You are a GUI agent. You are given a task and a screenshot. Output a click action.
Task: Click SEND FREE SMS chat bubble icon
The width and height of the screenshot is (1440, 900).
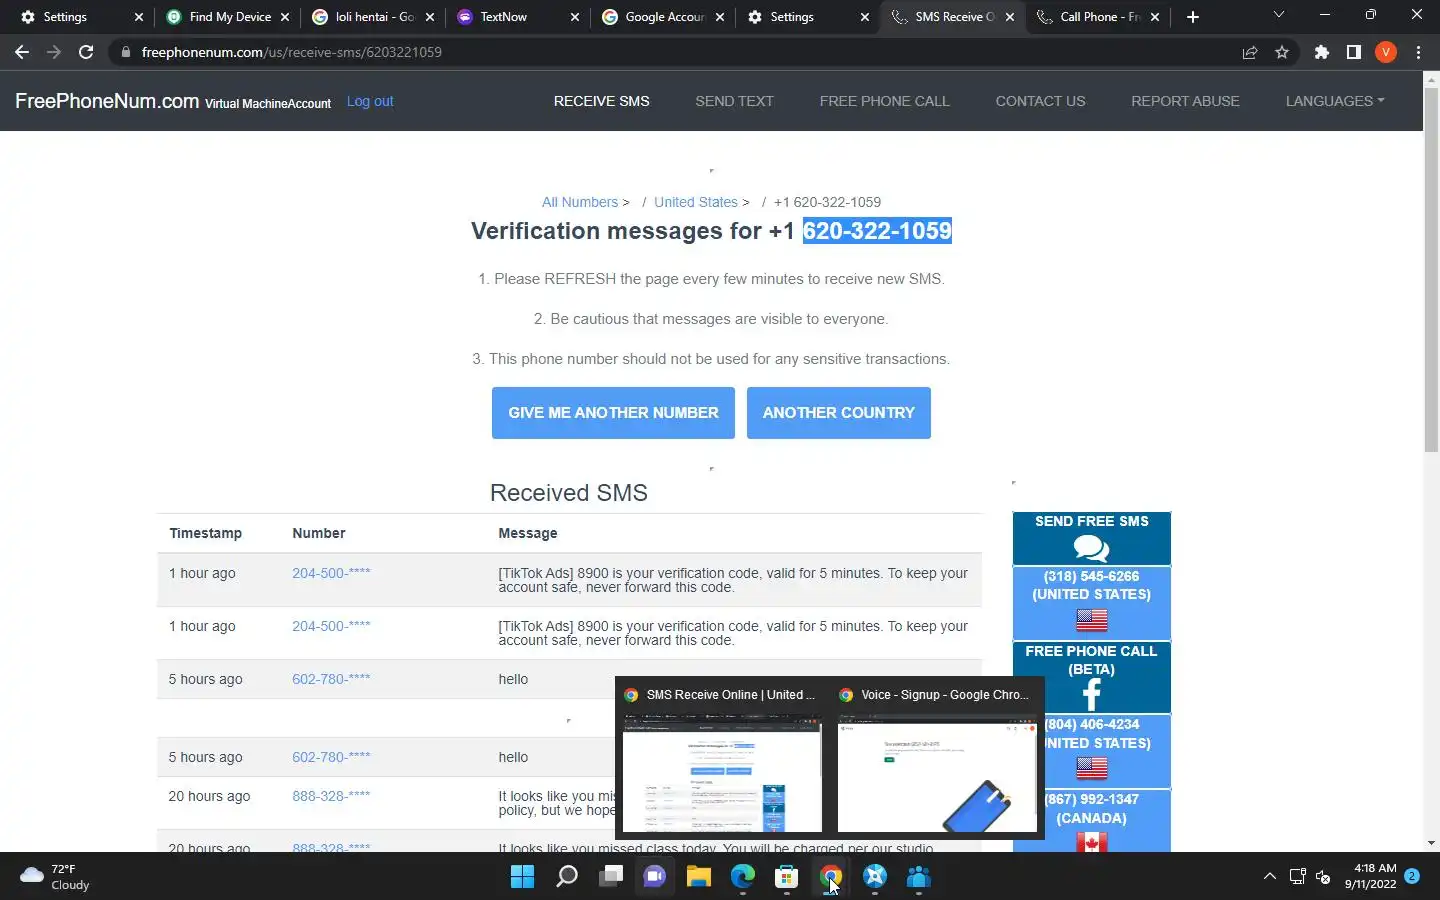pos(1091,548)
